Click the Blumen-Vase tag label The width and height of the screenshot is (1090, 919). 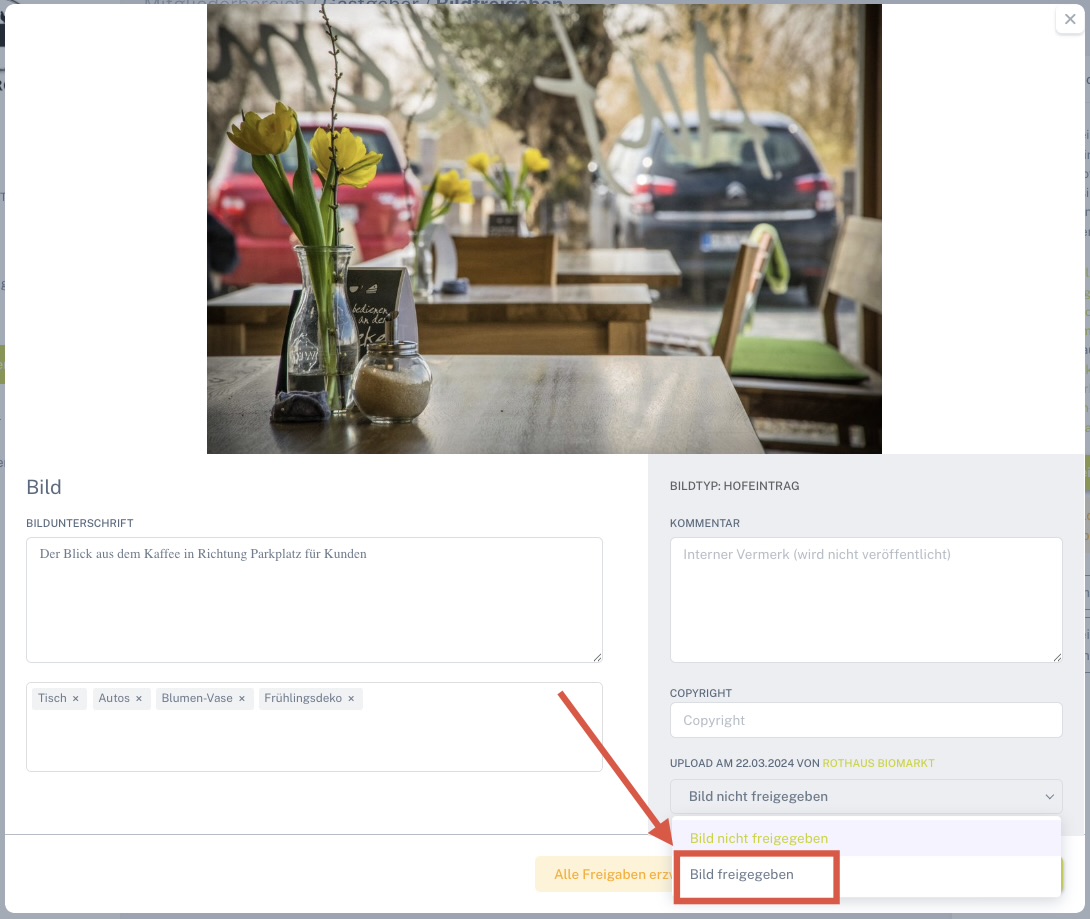pyautogui.click(x=197, y=698)
